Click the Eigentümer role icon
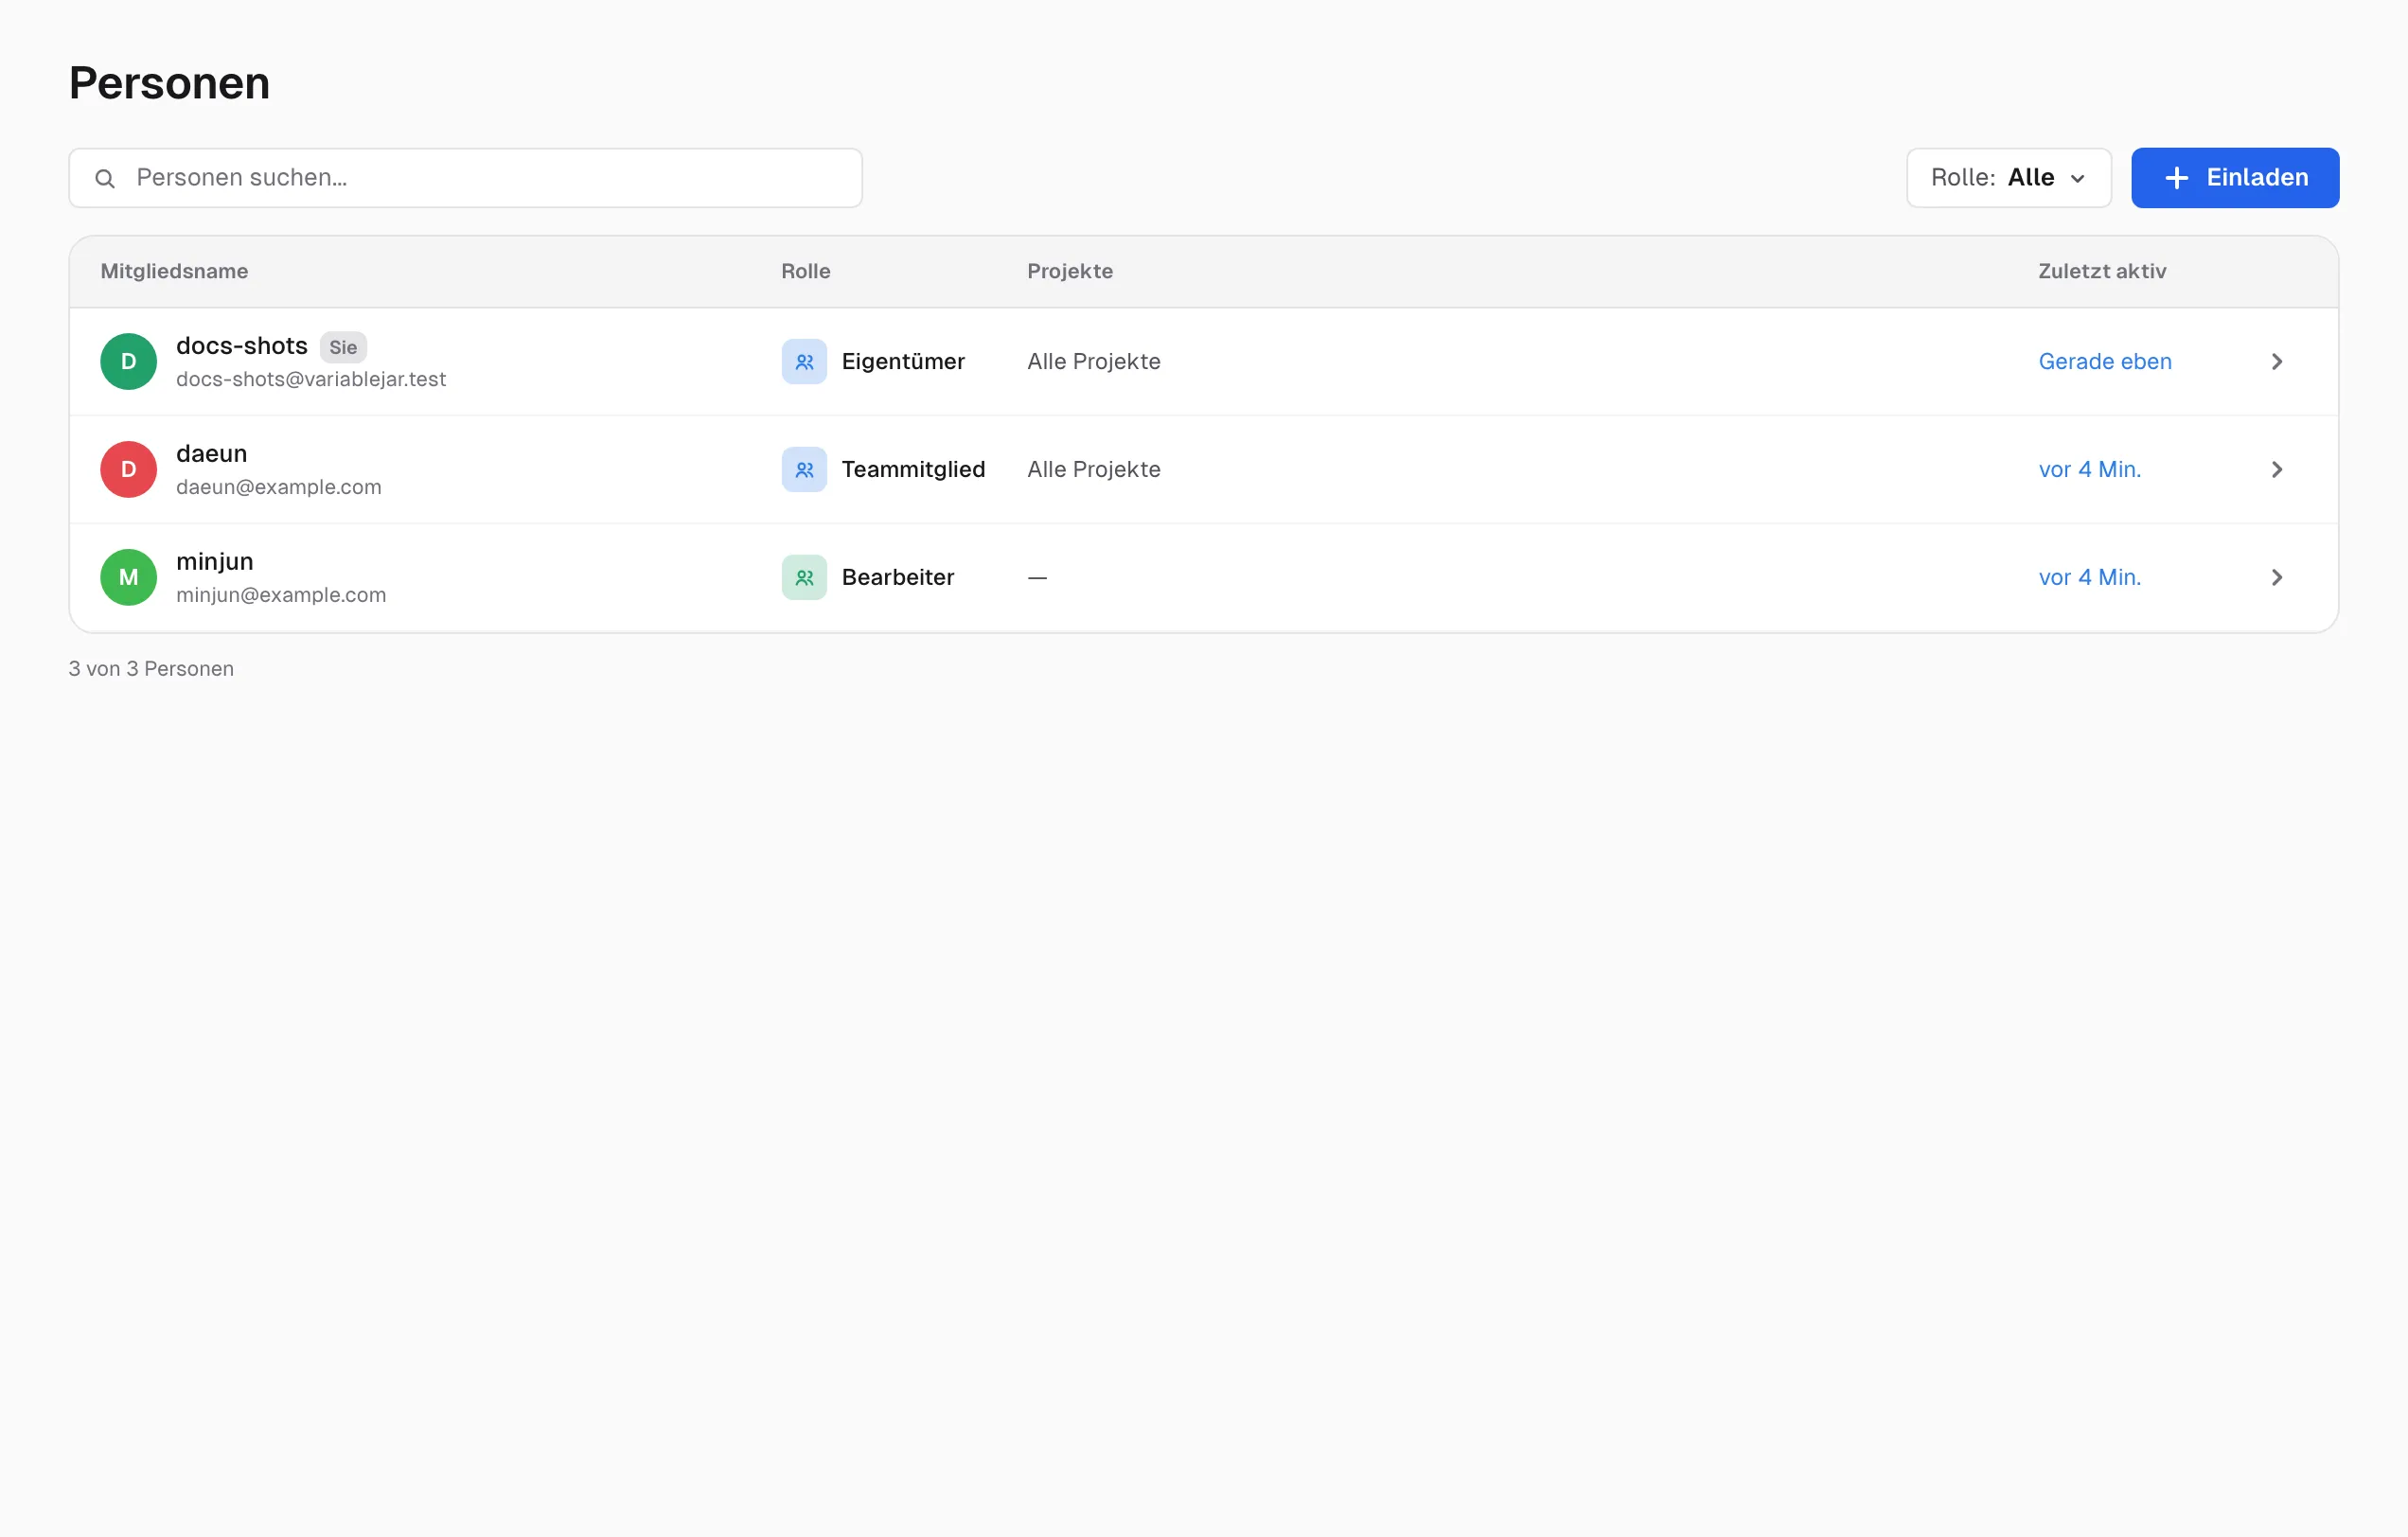 pos(804,362)
